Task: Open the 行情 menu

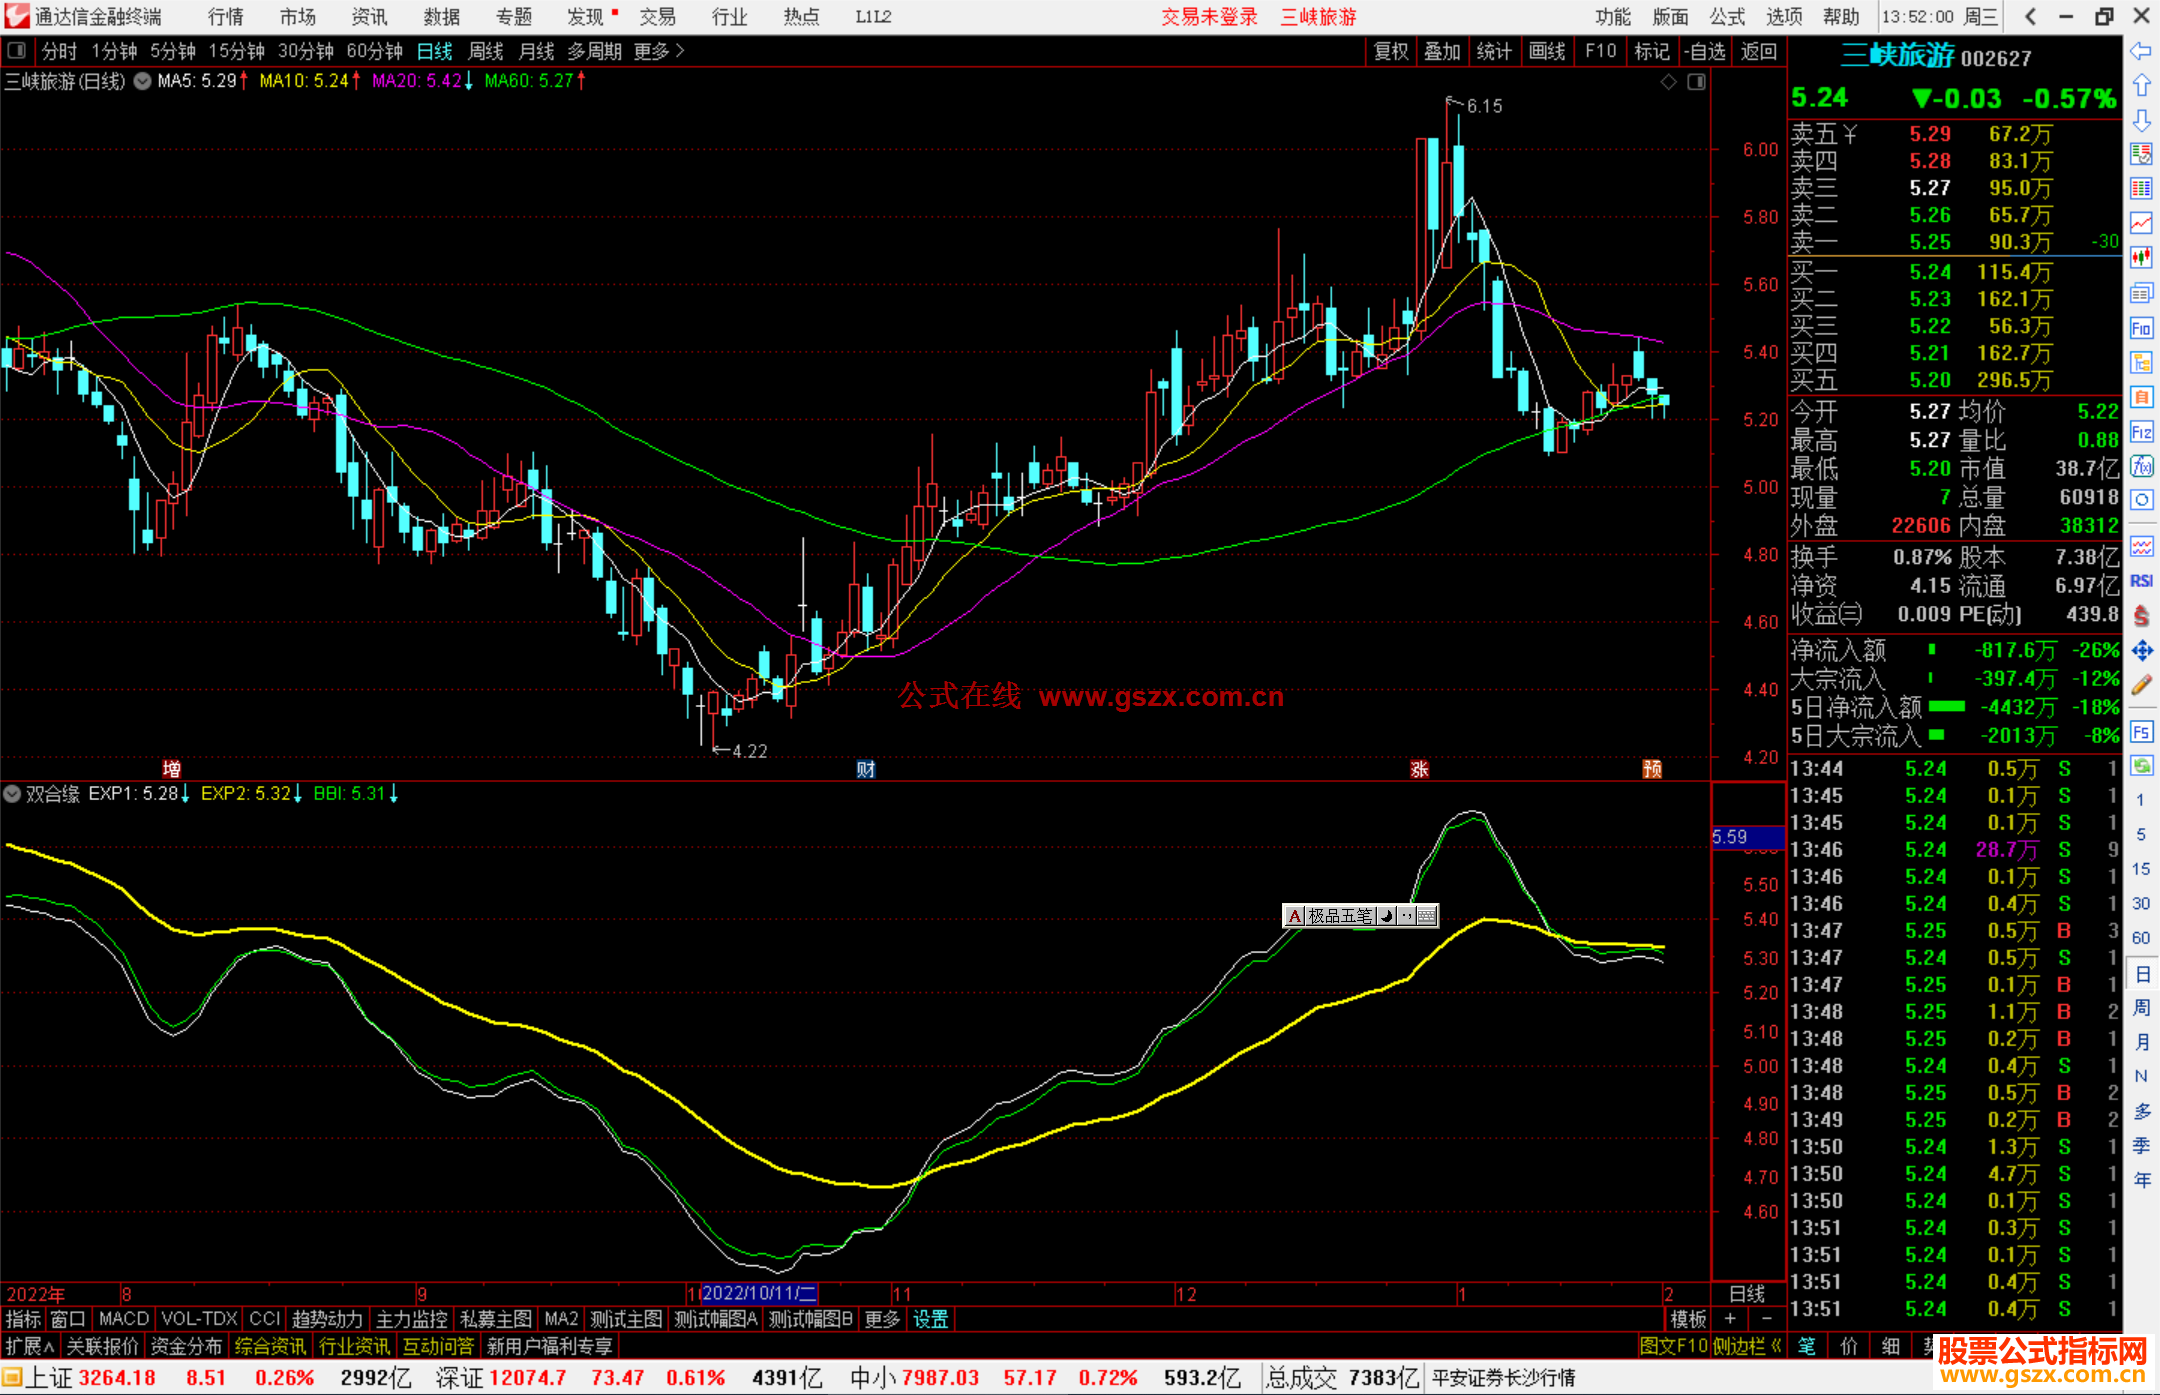Action: point(226,17)
